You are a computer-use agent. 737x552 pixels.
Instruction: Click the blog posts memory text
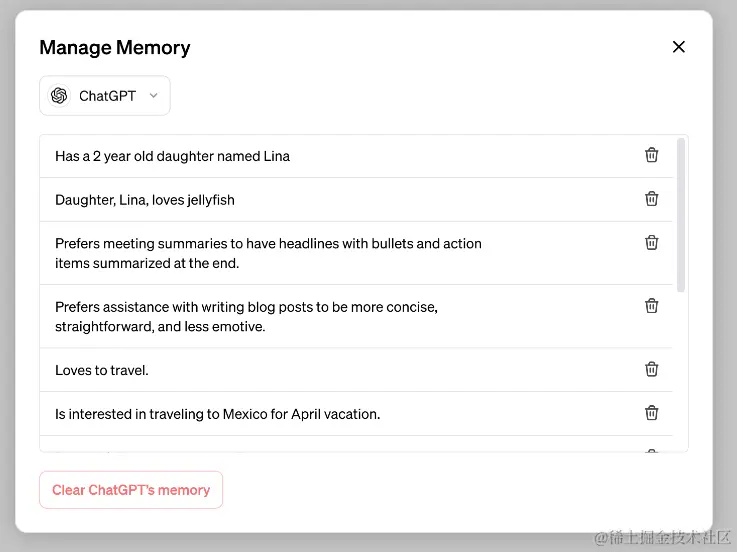246,316
